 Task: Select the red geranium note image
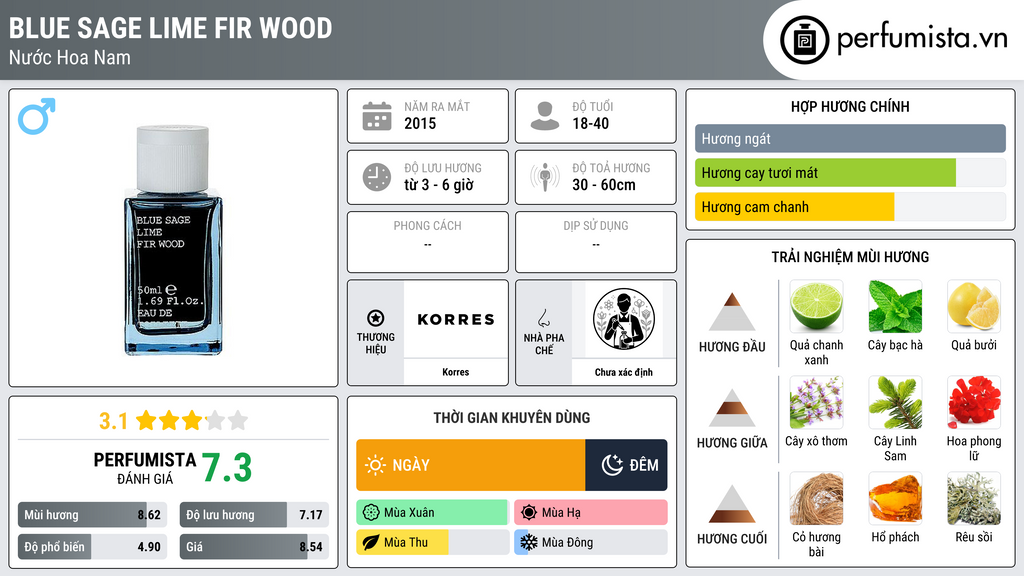pyautogui.click(x=974, y=402)
